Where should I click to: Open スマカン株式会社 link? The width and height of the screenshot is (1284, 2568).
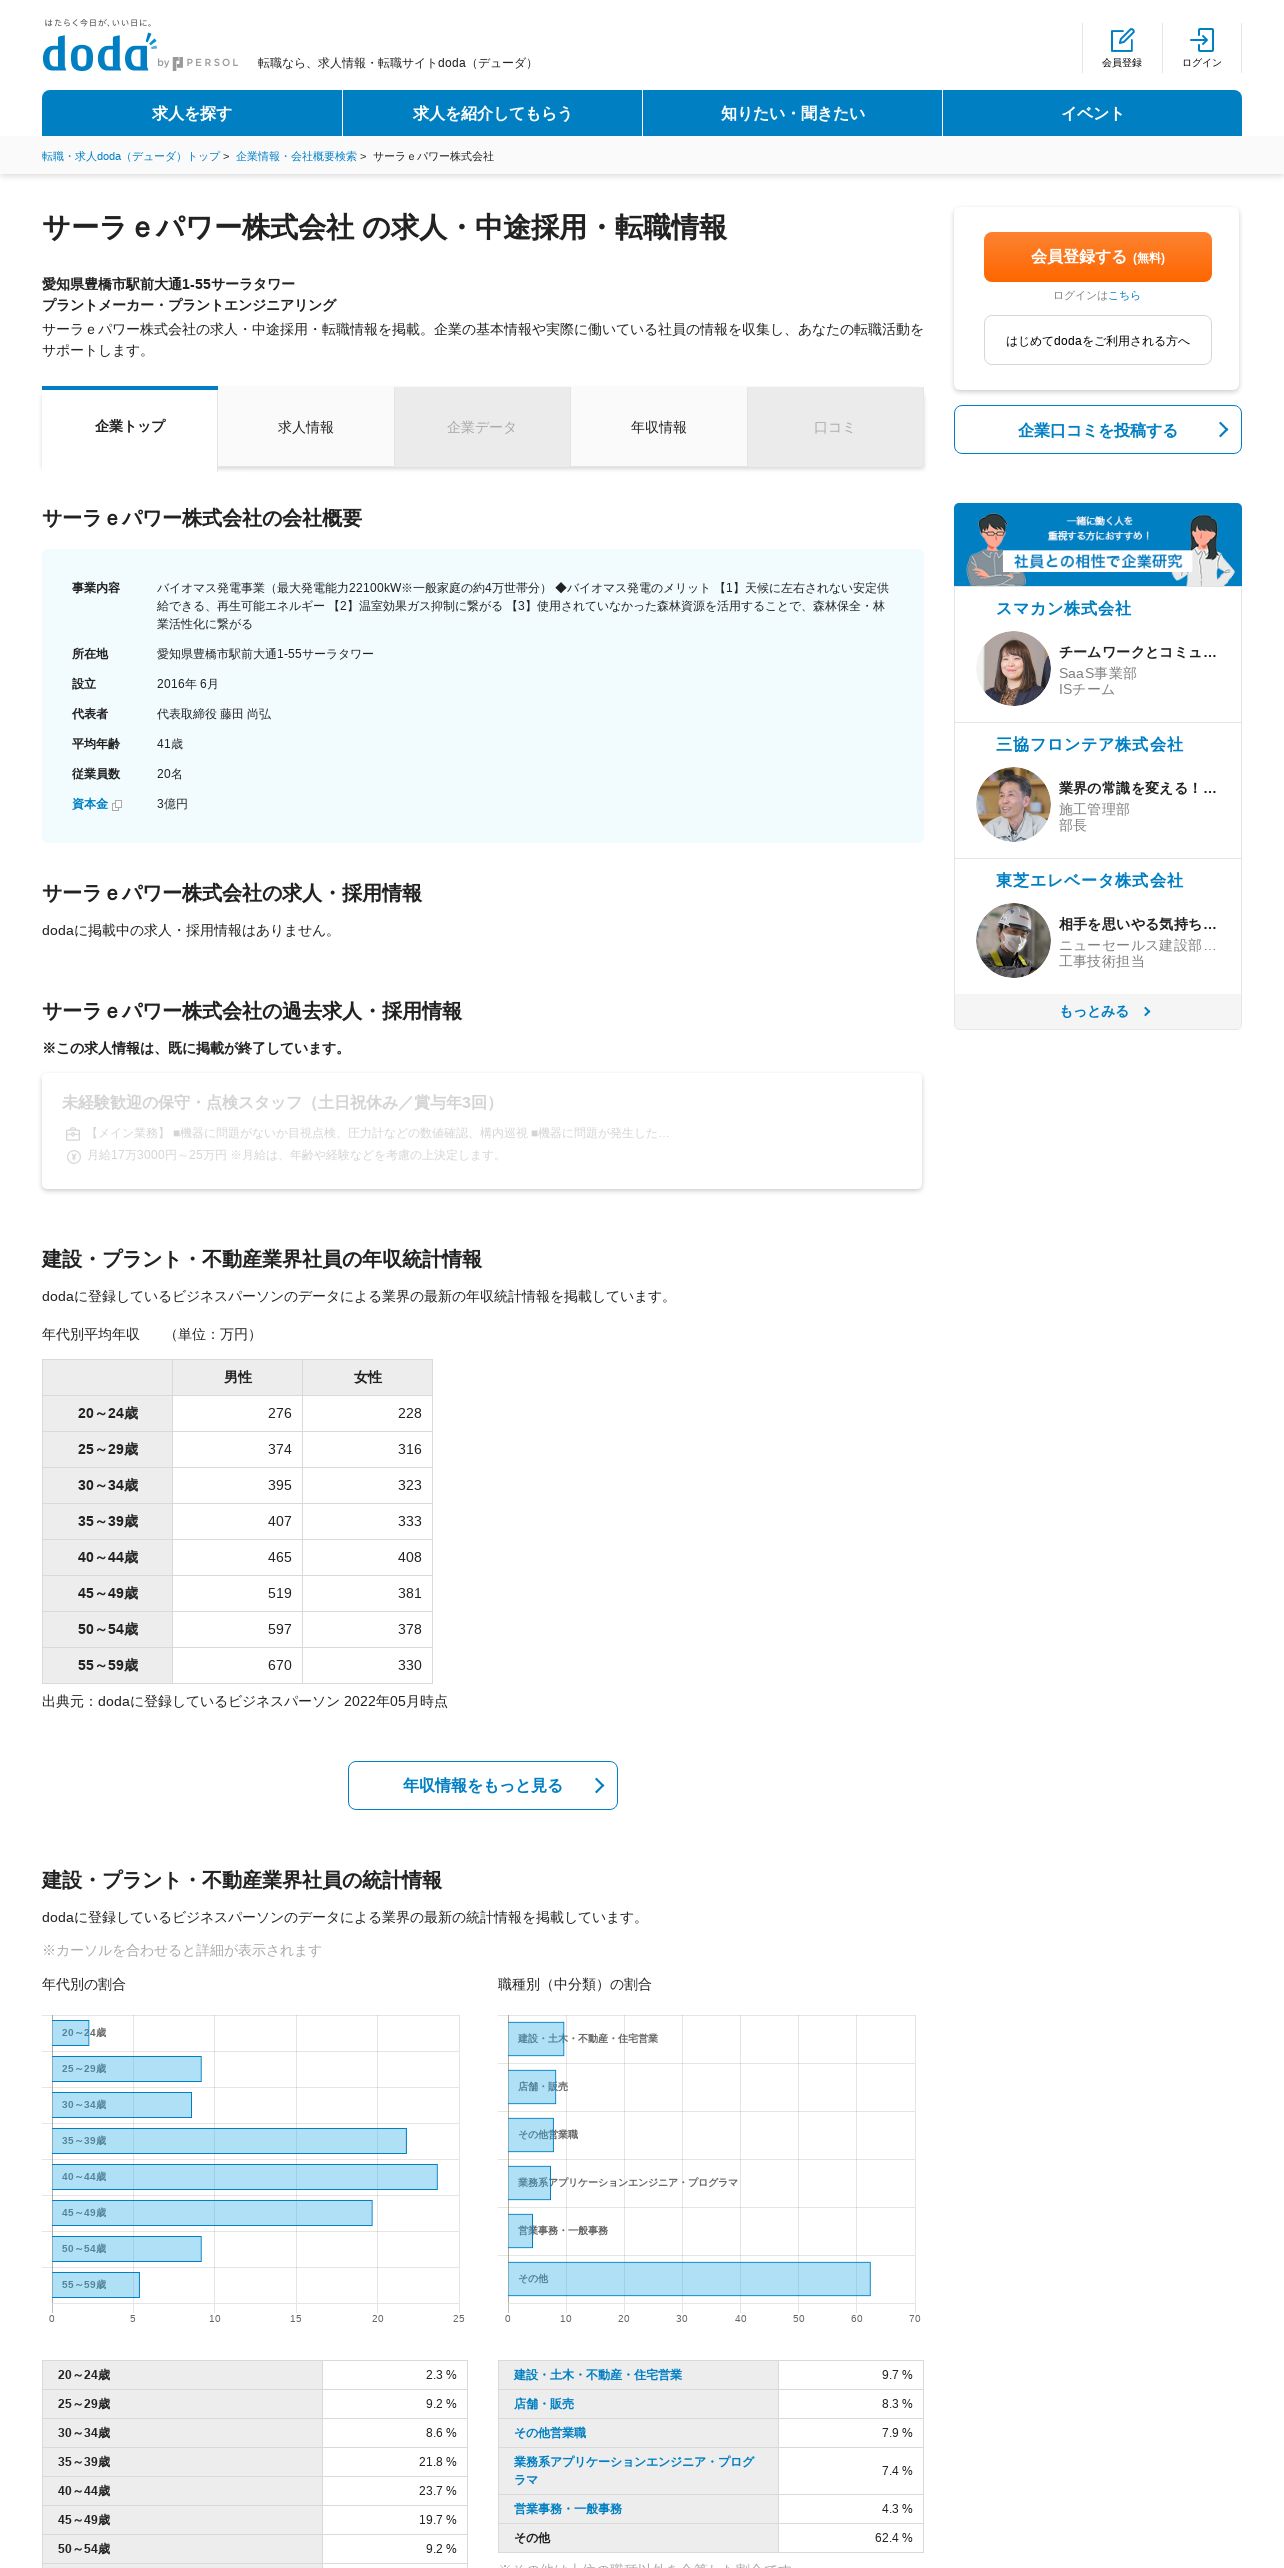pyautogui.click(x=1063, y=609)
